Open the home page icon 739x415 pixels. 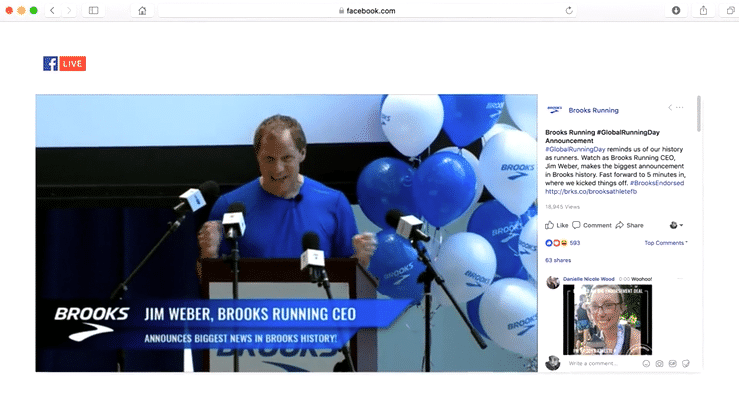pyautogui.click(x=142, y=10)
